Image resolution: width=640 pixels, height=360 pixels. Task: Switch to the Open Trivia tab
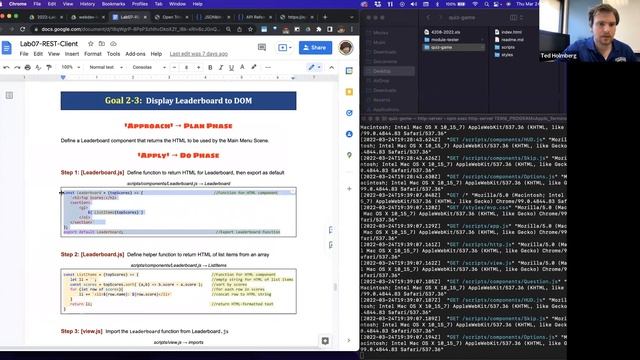(x=171, y=17)
